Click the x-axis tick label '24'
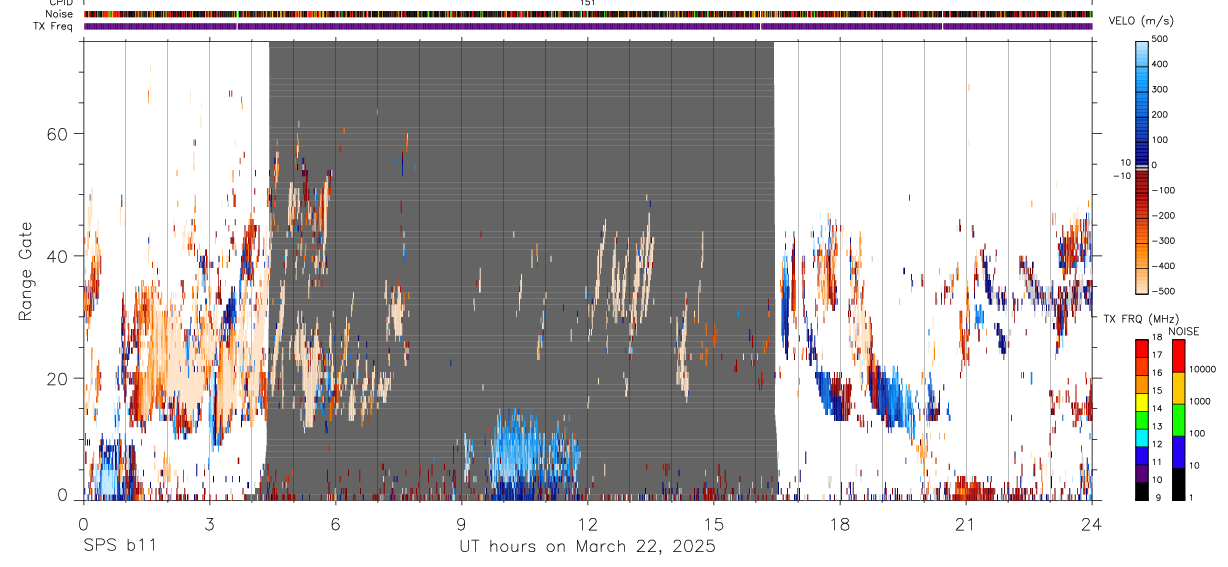This screenshot has height=567, width=1228. coord(1091,523)
